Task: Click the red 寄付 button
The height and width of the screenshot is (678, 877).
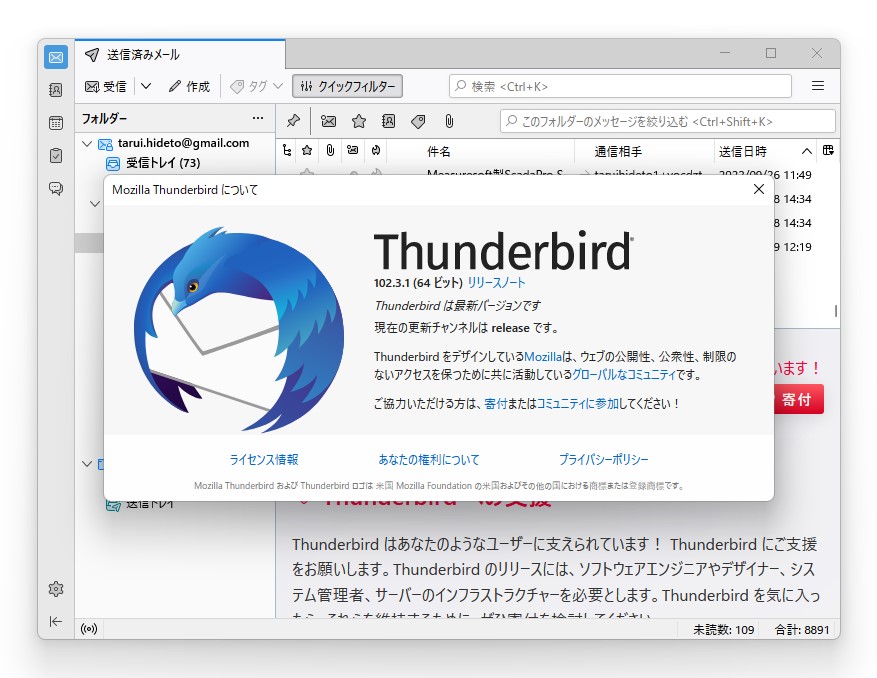Action: point(797,399)
